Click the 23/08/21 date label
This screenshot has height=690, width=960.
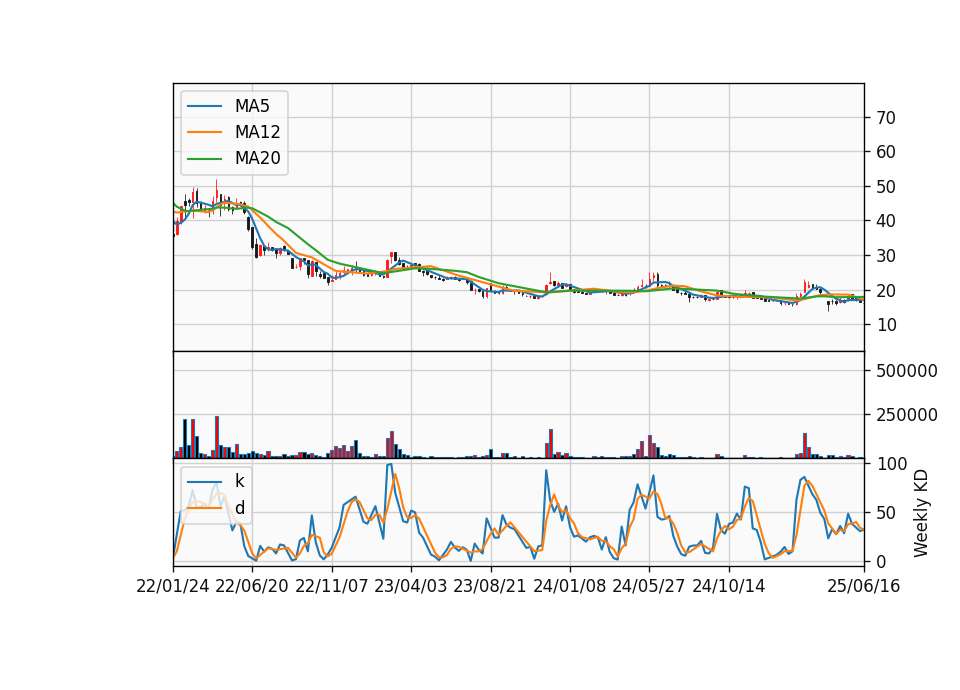click(x=490, y=586)
